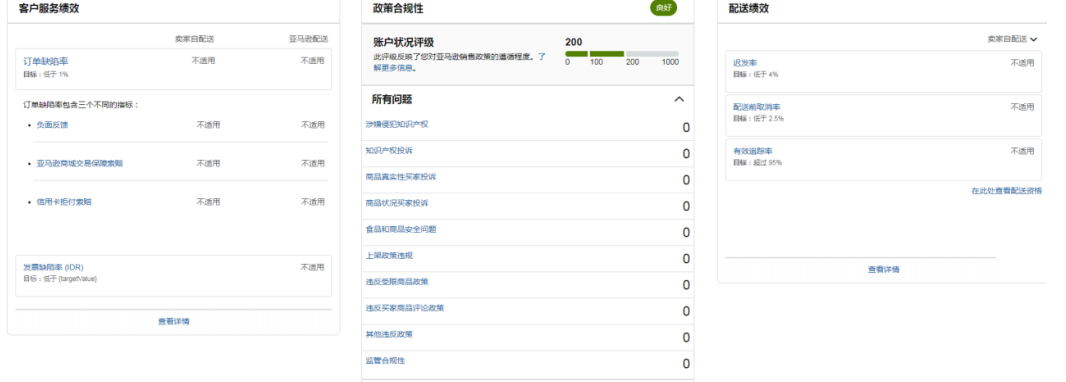Open the 卖家自配送 dropdown in 配送绩效
1066x382 pixels.
(1012, 39)
